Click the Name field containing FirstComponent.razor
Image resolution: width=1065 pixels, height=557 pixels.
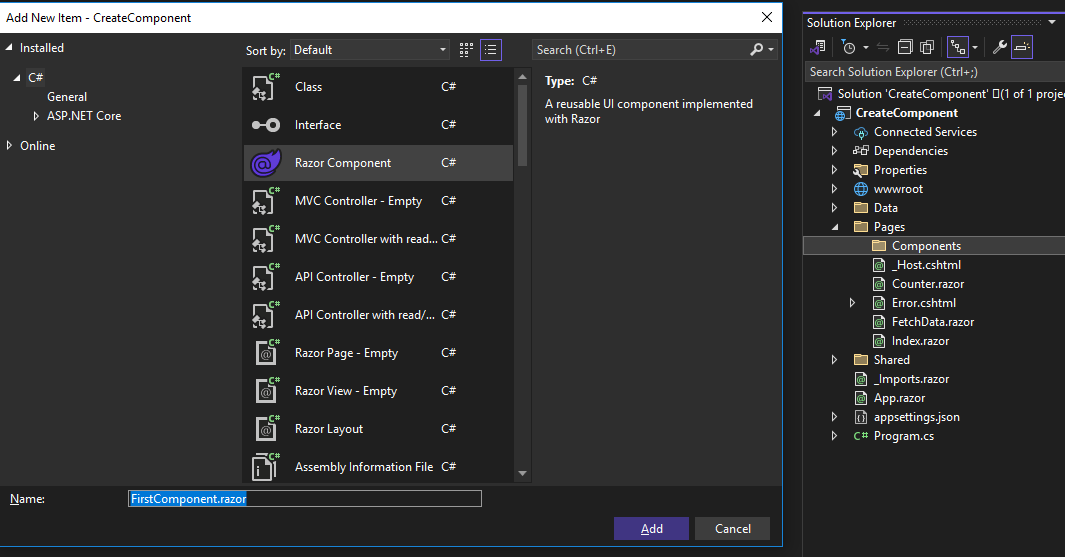(305, 498)
